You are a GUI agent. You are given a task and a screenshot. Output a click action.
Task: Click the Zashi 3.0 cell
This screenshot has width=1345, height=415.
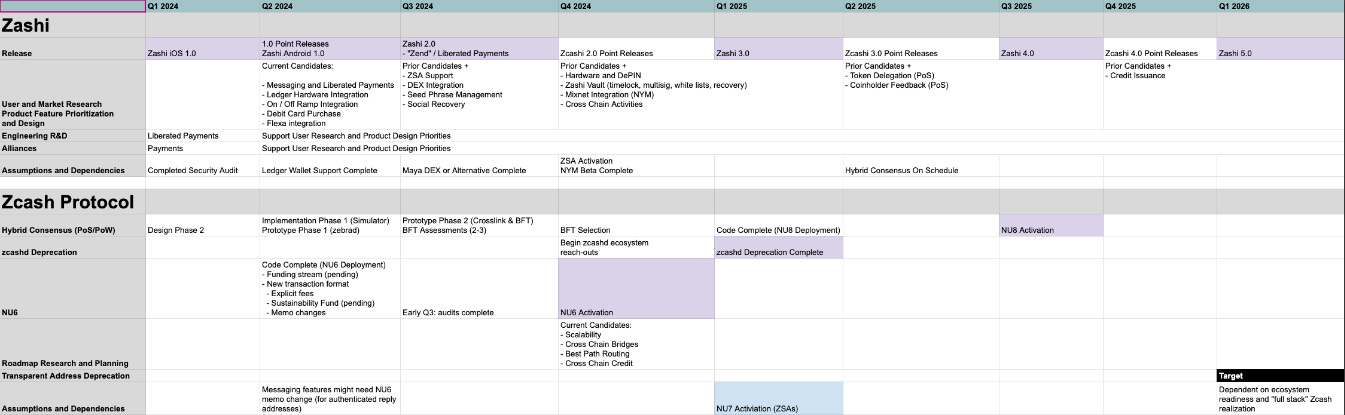click(778, 48)
